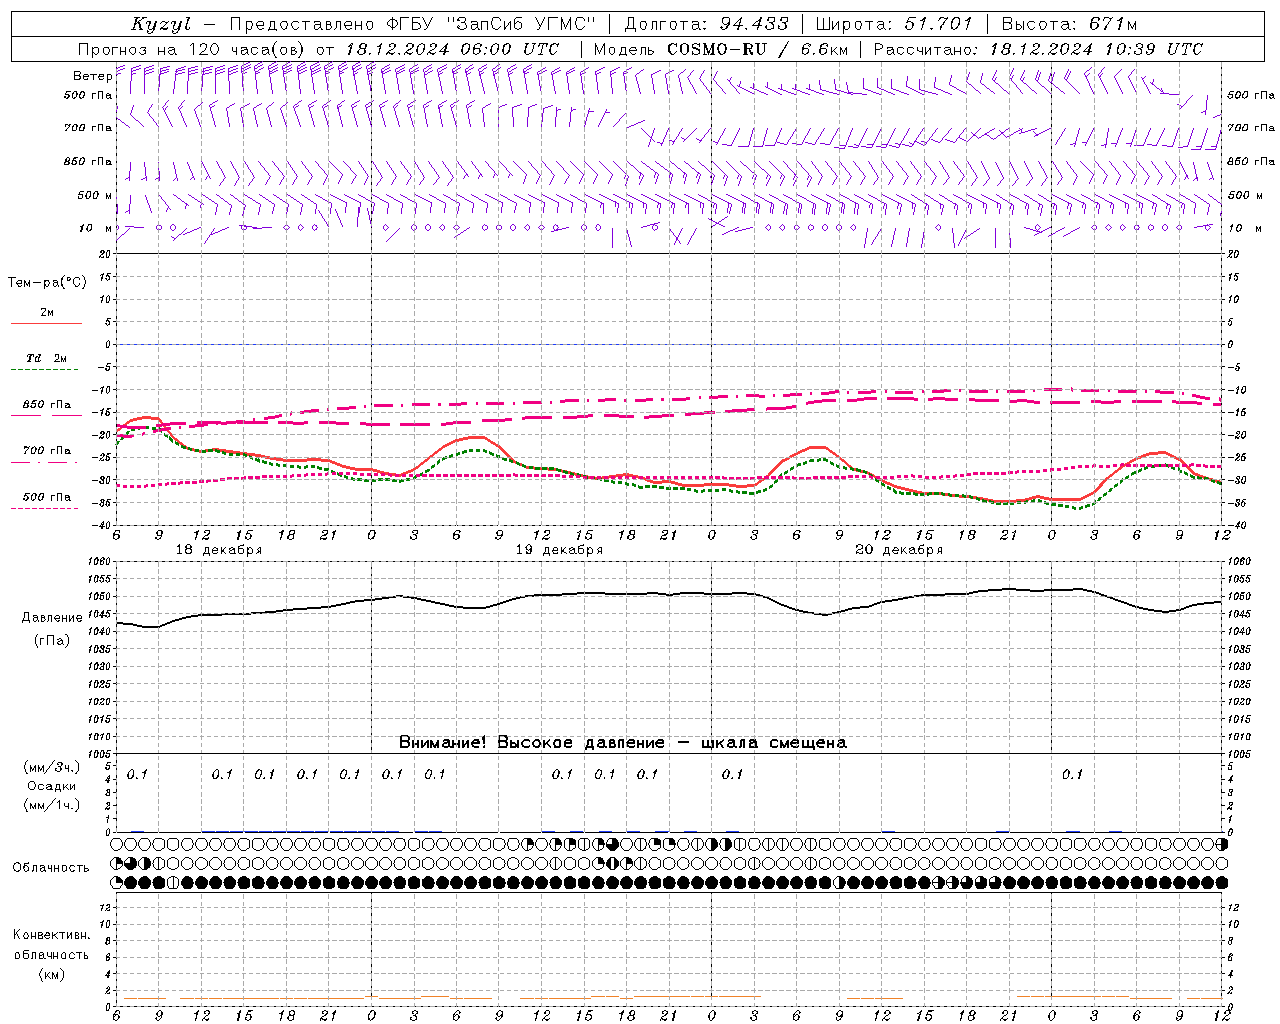Click the station name "Kyzyl" in the header

tap(161, 24)
